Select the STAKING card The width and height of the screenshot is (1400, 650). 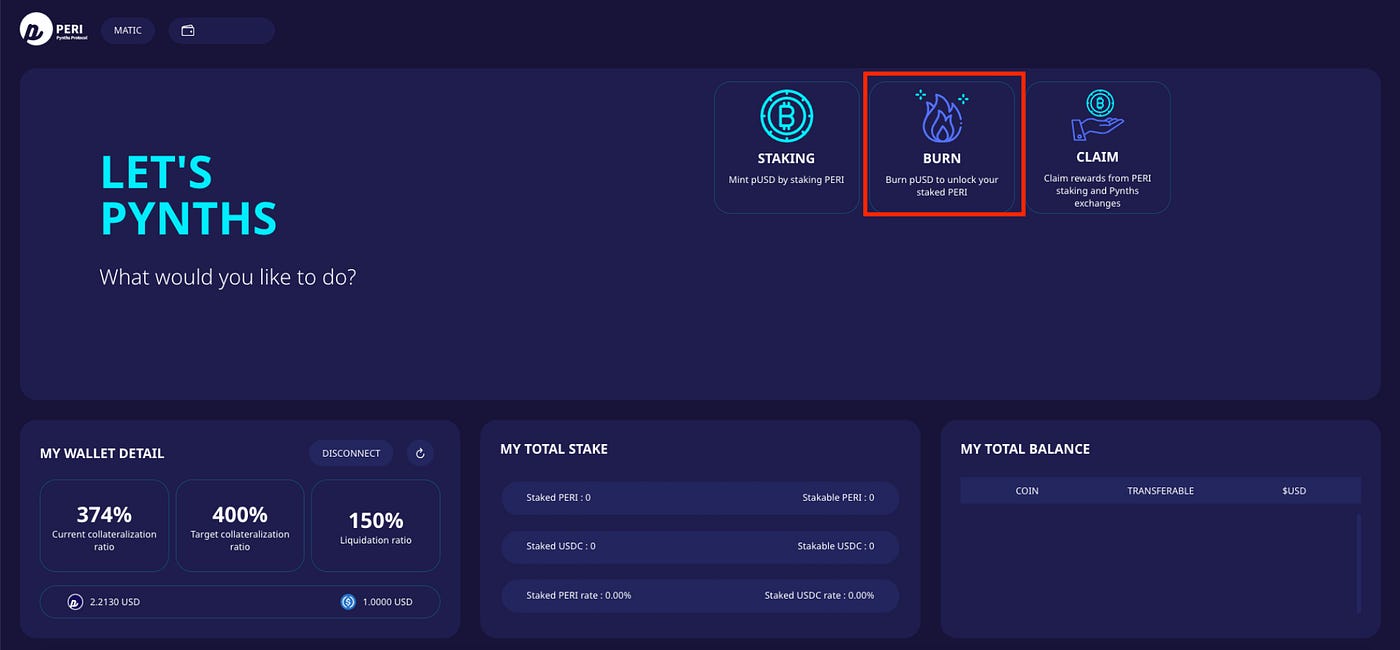point(787,147)
